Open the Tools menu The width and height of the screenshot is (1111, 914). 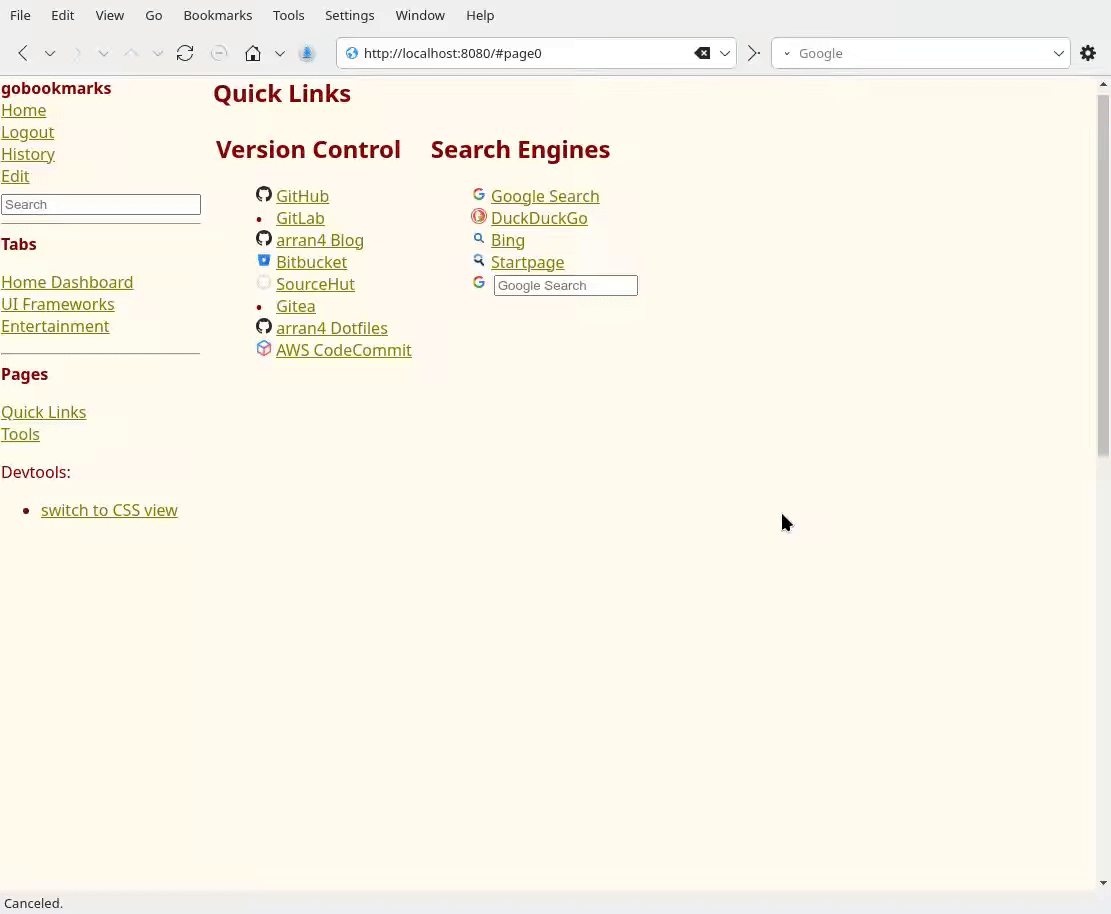pyautogui.click(x=288, y=15)
